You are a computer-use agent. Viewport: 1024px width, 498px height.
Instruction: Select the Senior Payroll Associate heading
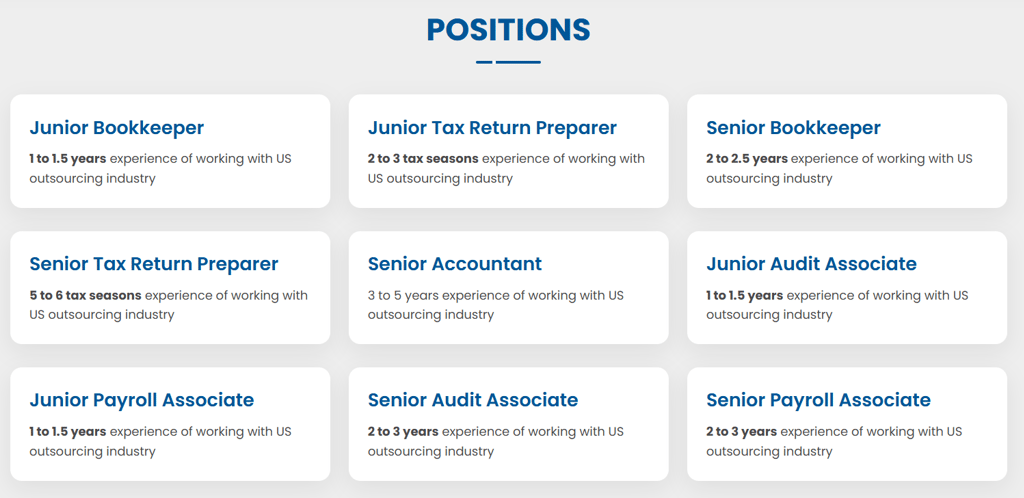pyautogui.click(x=818, y=400)
